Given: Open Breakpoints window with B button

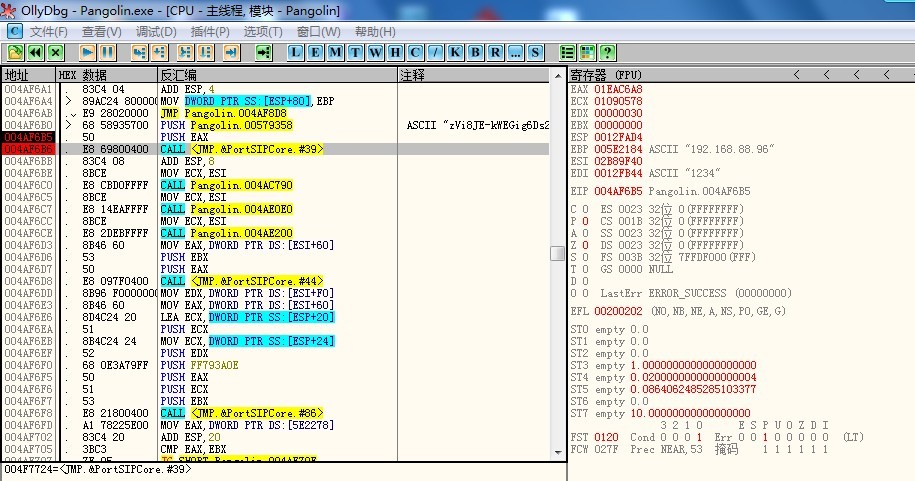Looking at the screenshot, I should point(475,53).
